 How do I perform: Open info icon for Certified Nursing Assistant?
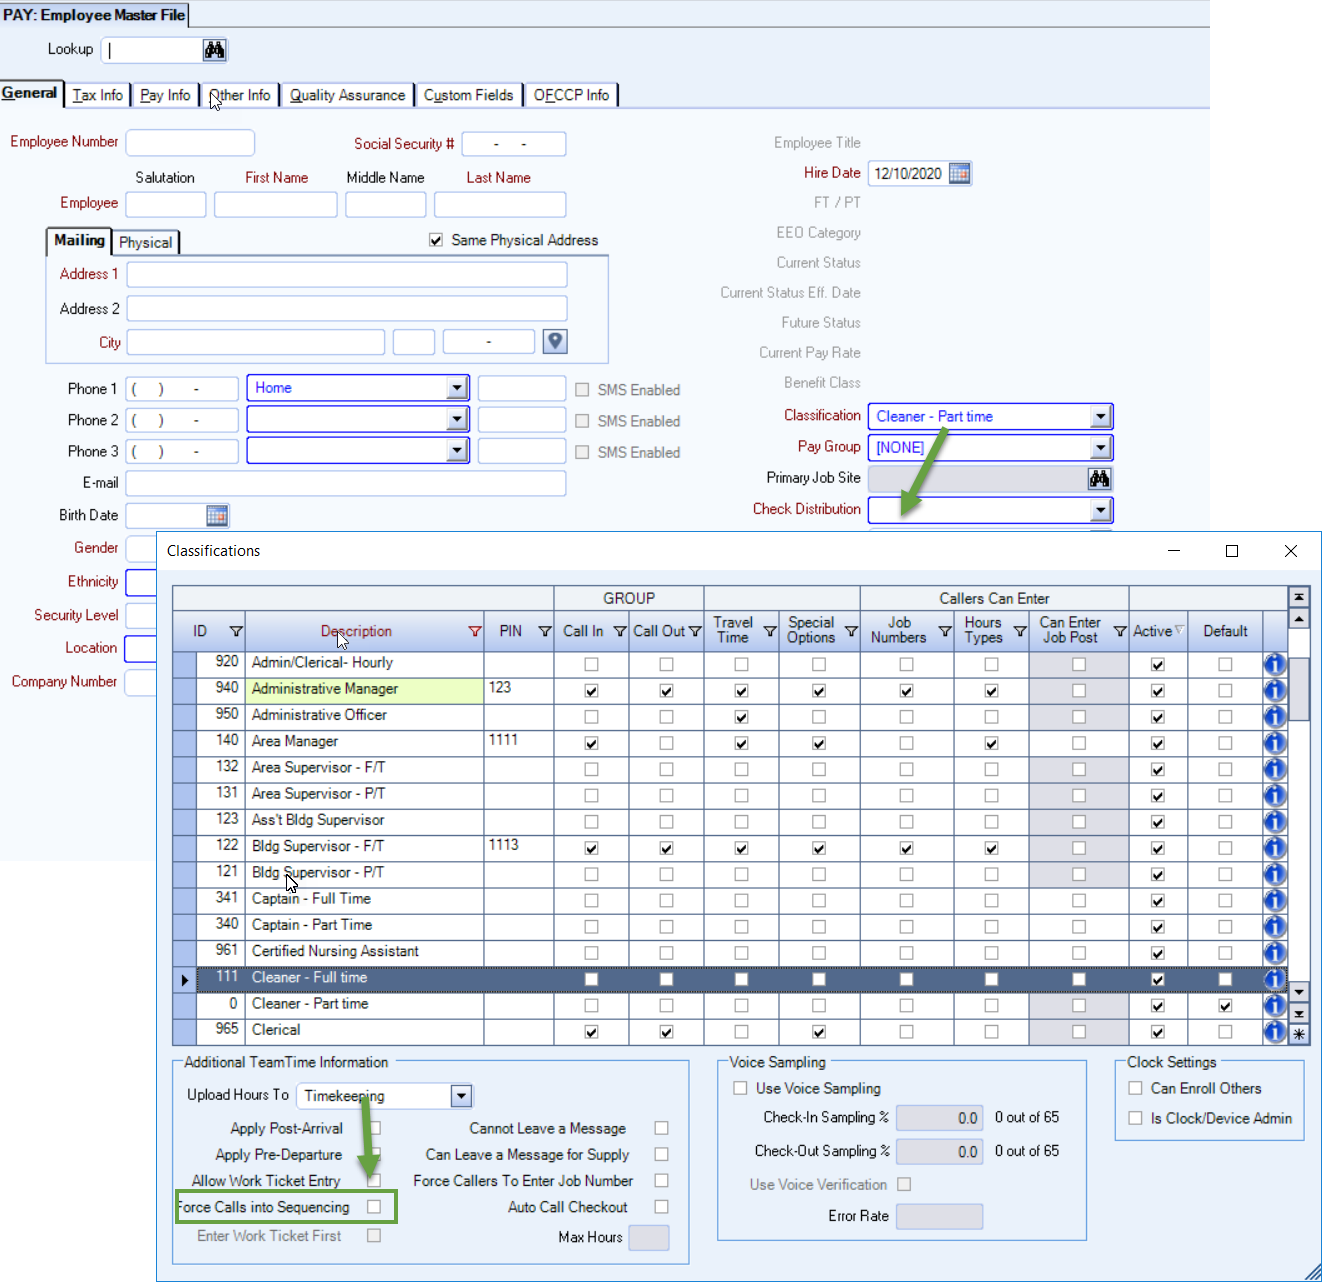(x=1274, y=953)
